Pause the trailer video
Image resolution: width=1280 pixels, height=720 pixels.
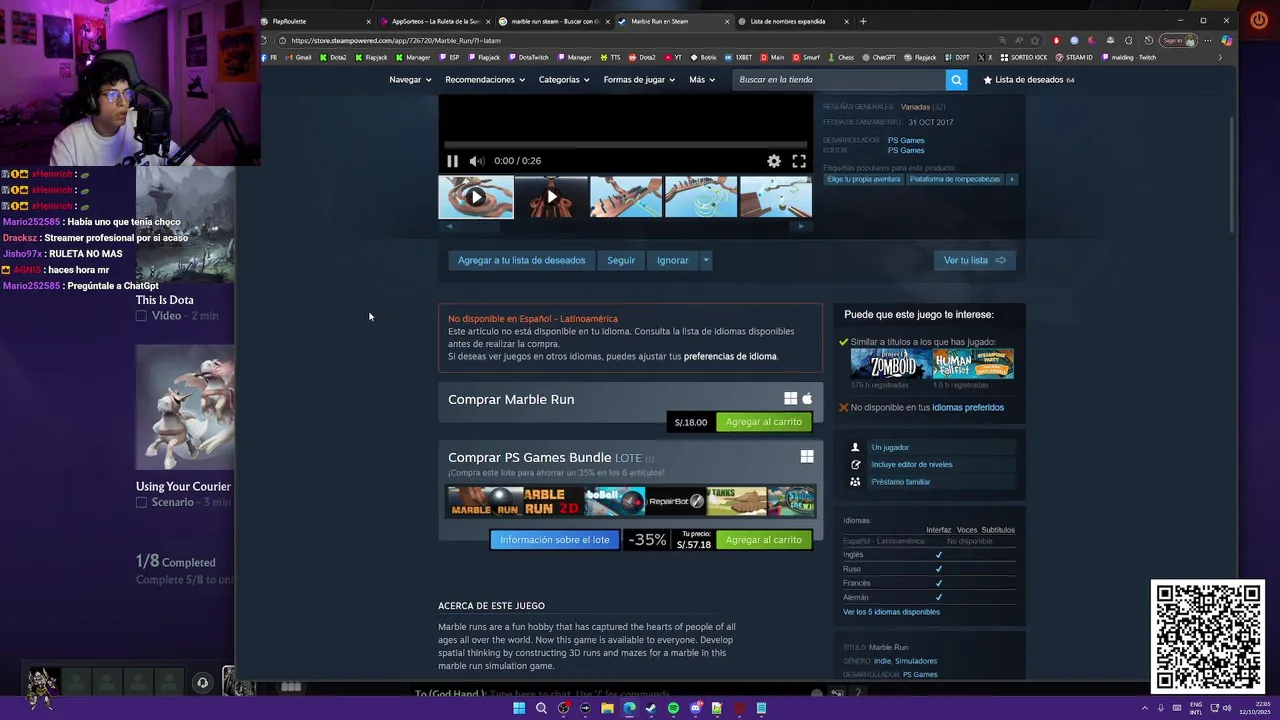pyautogui.click(x=452, y=161)
